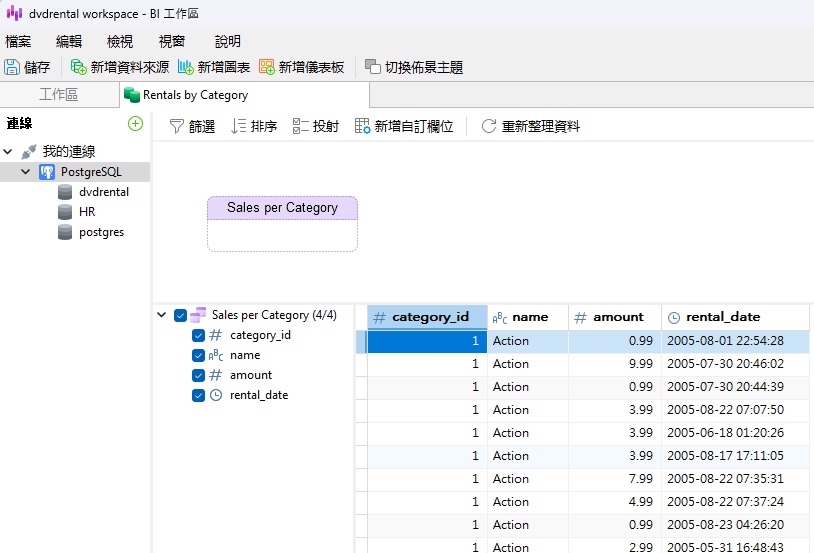Click the 新增資料來源 add data source button

click(120, 68)
